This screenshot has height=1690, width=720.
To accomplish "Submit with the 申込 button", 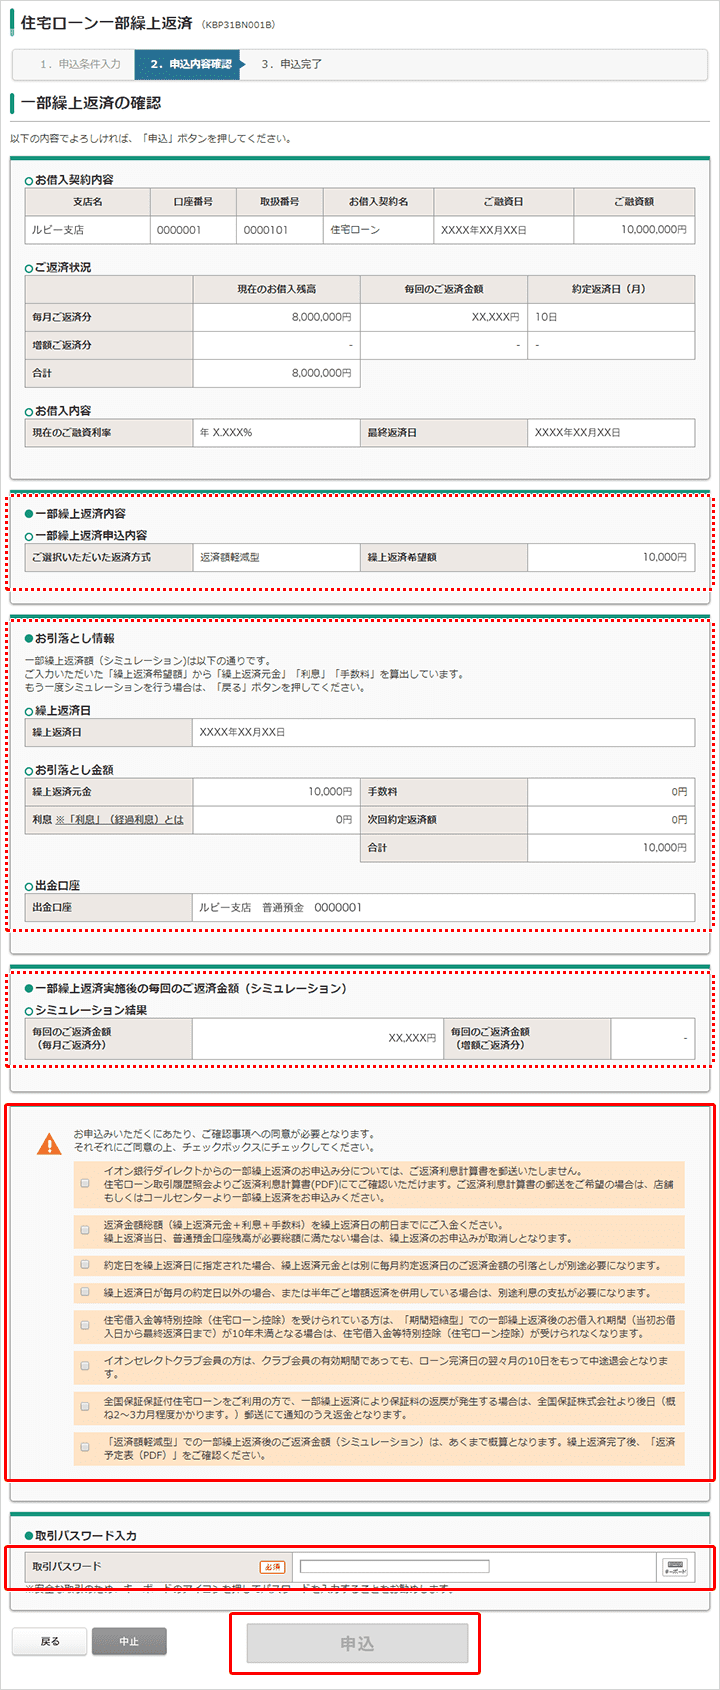I will pos(357,1643).
